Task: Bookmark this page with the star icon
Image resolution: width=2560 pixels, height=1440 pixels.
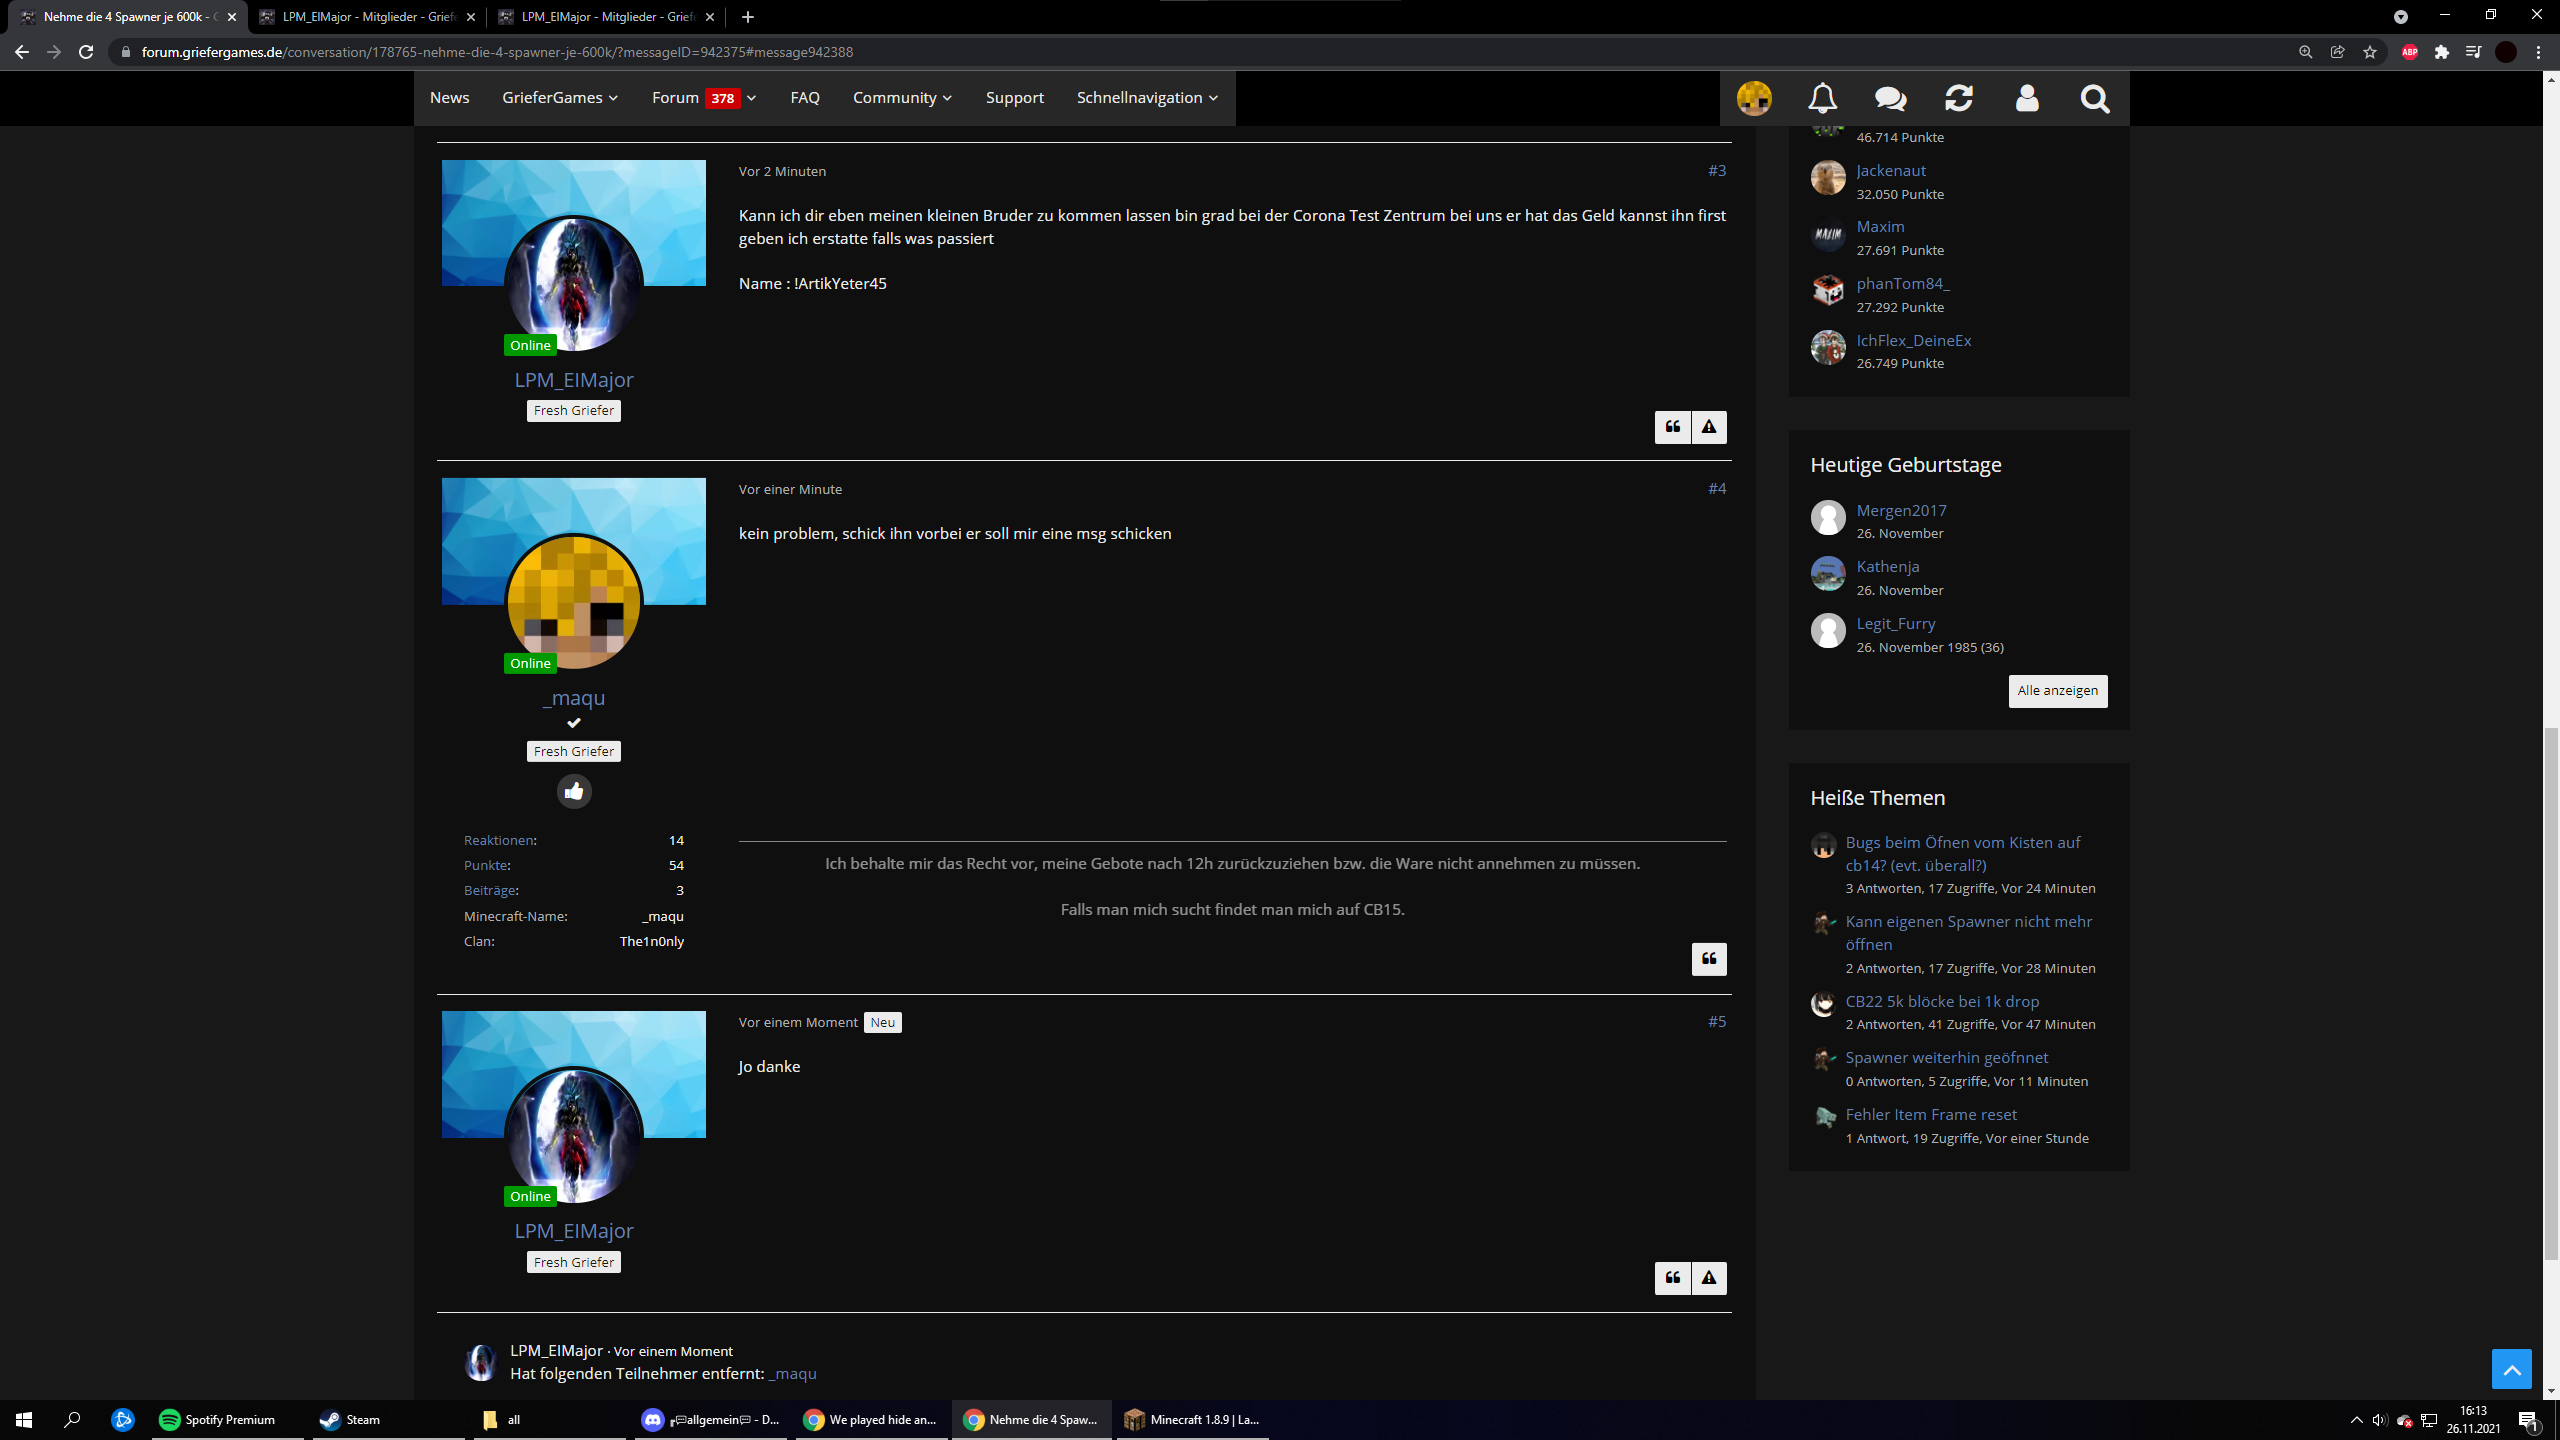Action: pos(2370,52)
